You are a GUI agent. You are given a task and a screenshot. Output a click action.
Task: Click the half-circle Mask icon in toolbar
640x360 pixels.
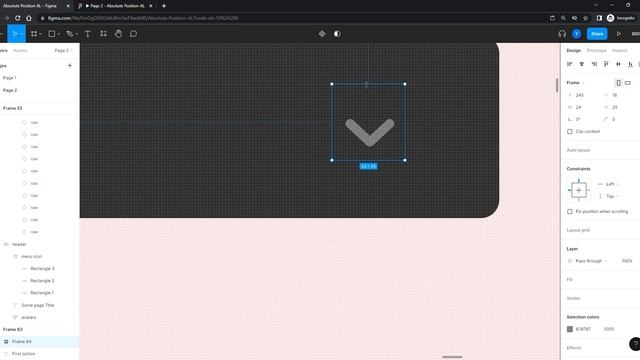[337, 34]
